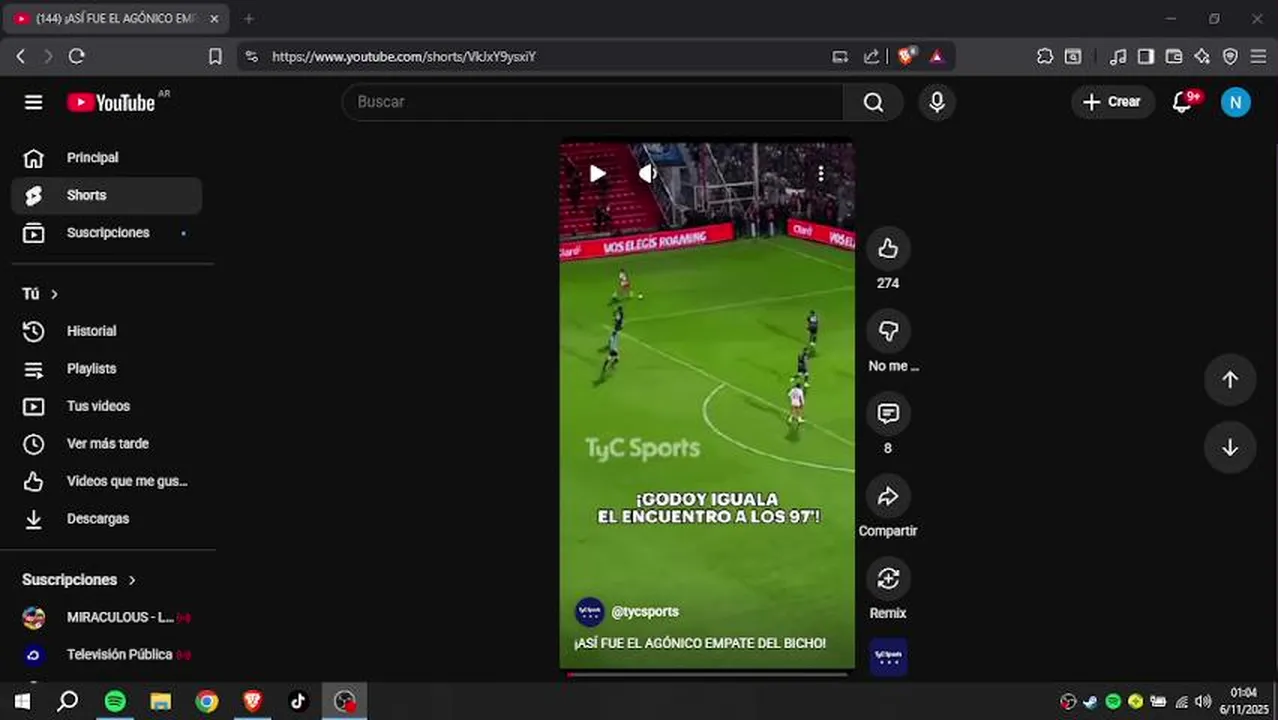Open Chrome from the taskbar
Screen dimensions: 1278x720
(x=207, y=702)
